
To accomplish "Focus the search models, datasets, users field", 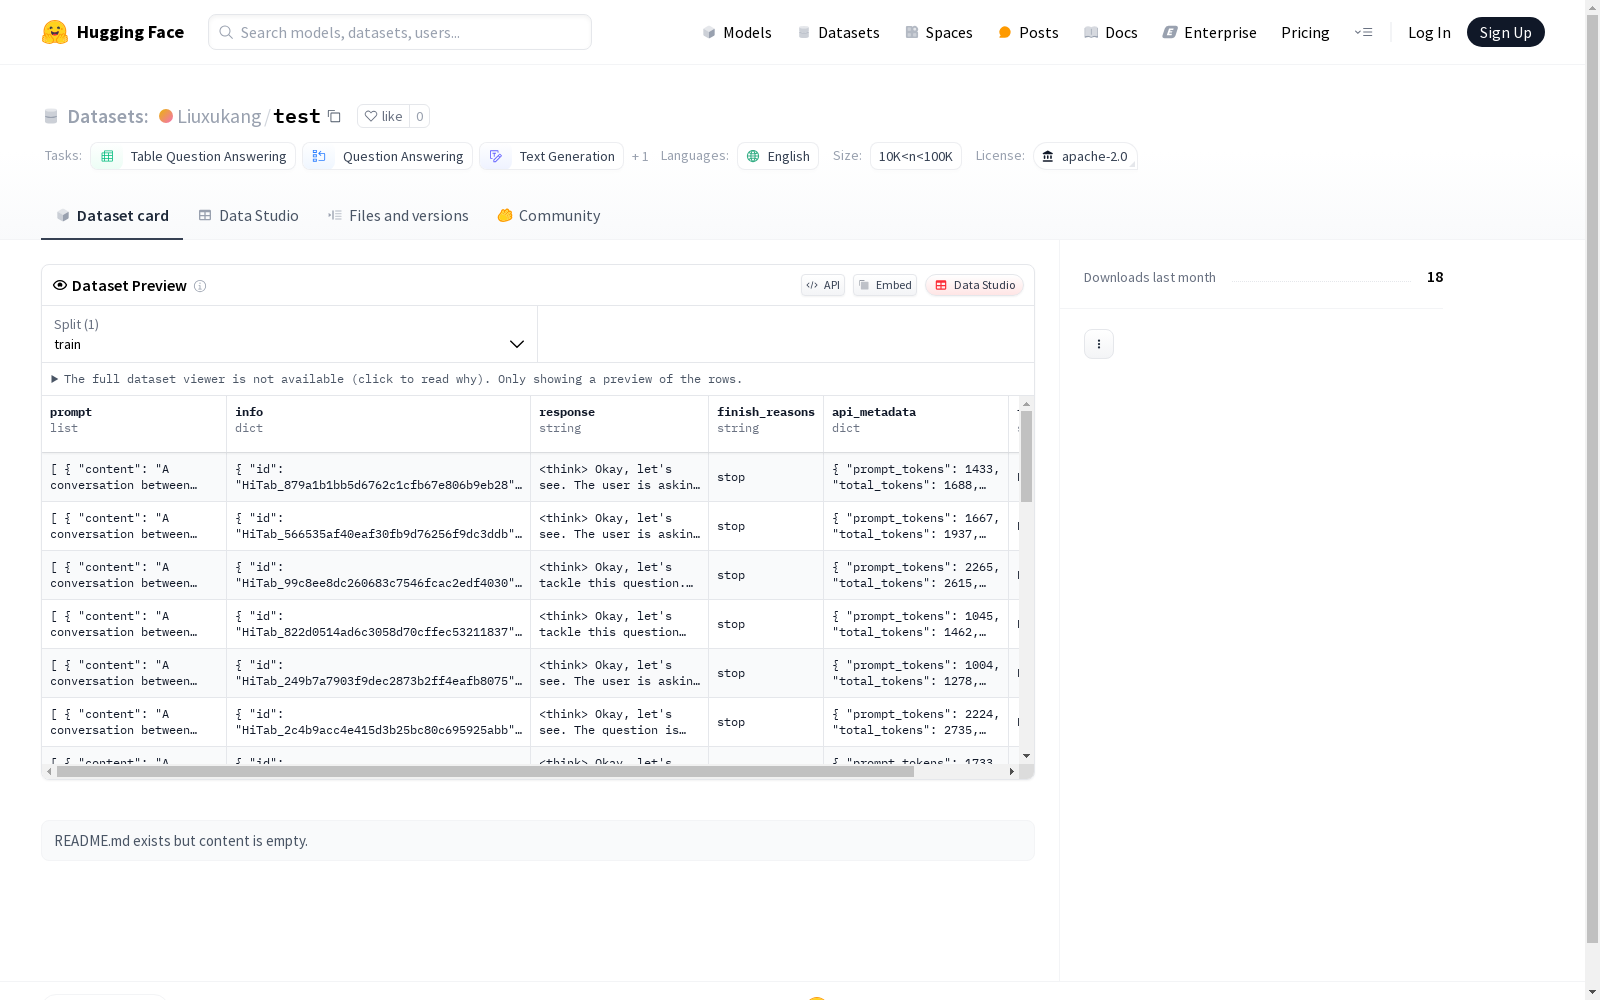I will click(x=400, y=32).
